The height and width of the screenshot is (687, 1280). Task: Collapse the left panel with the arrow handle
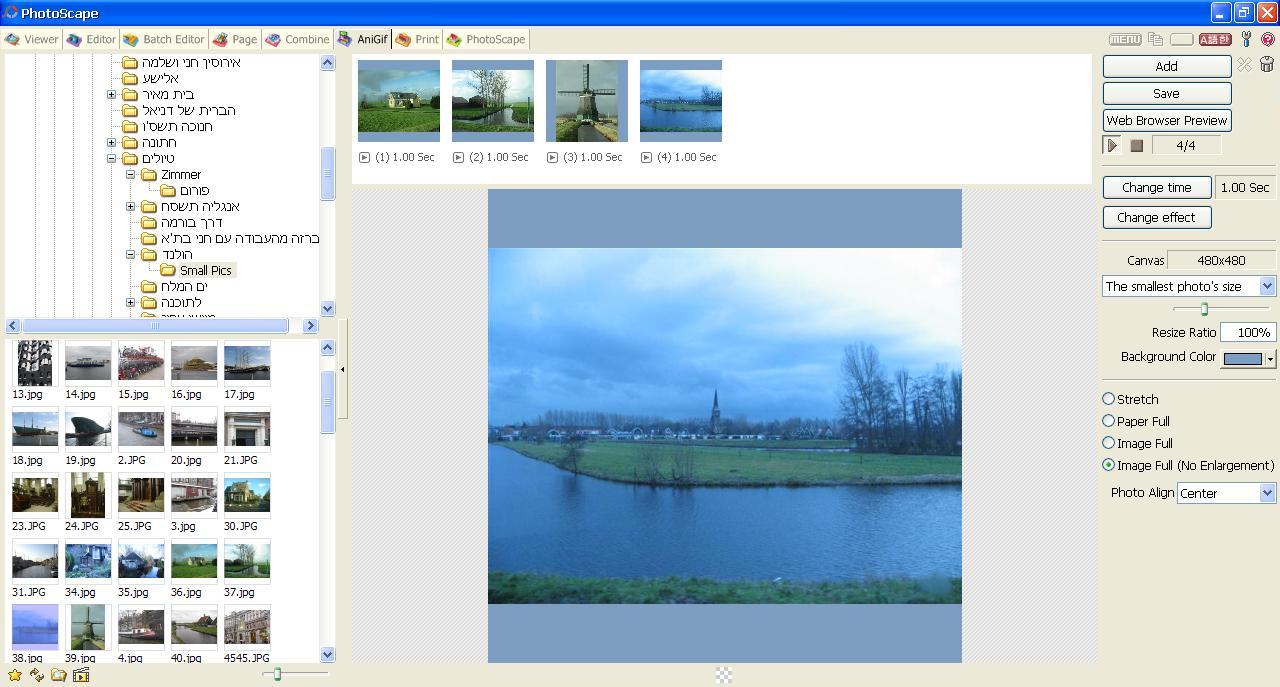(x=342, y=369)
